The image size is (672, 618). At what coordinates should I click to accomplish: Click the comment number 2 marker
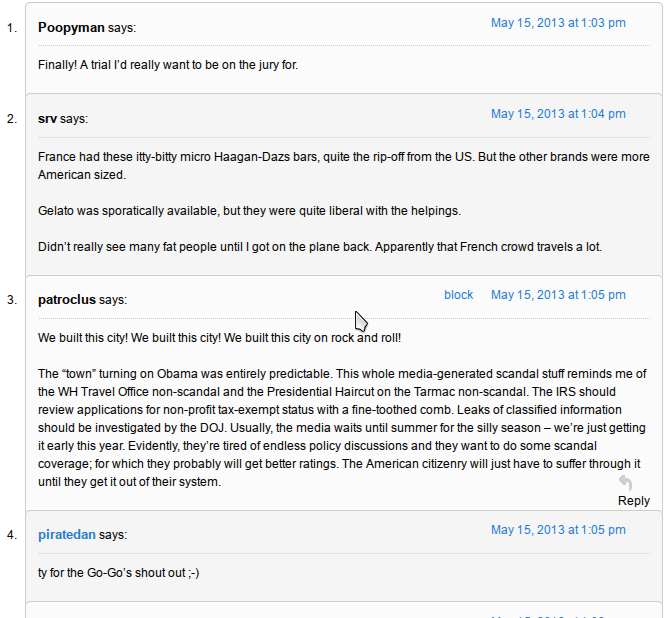[11, 119]
